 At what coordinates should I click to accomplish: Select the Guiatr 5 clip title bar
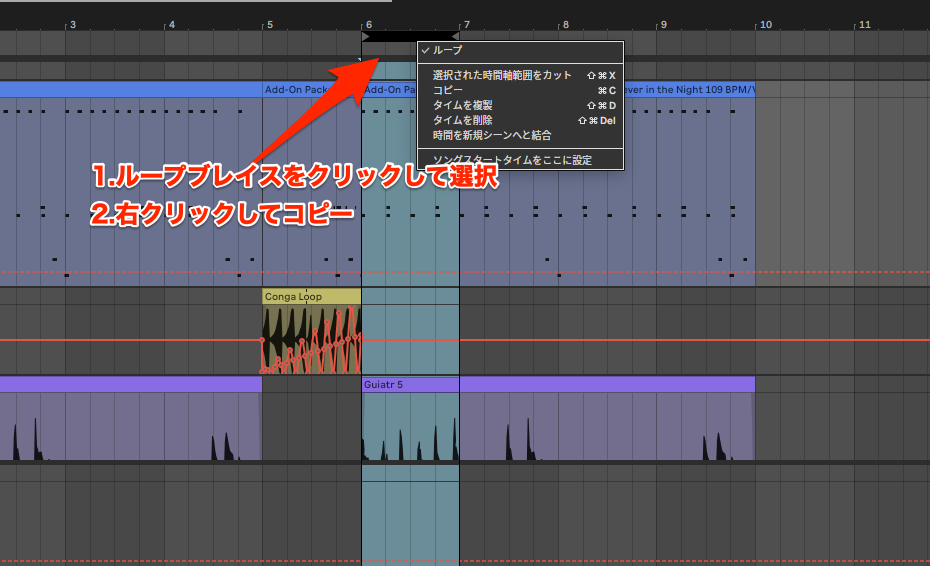410,384
